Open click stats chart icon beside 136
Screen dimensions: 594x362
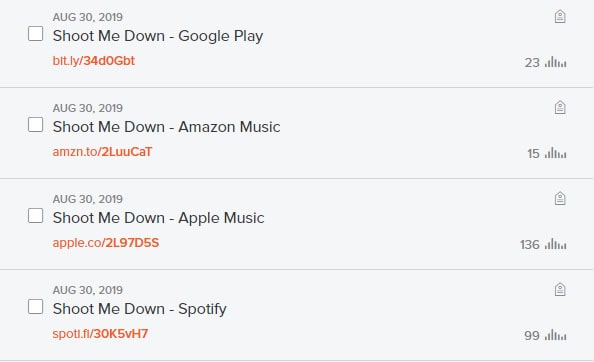pos(555,244)
